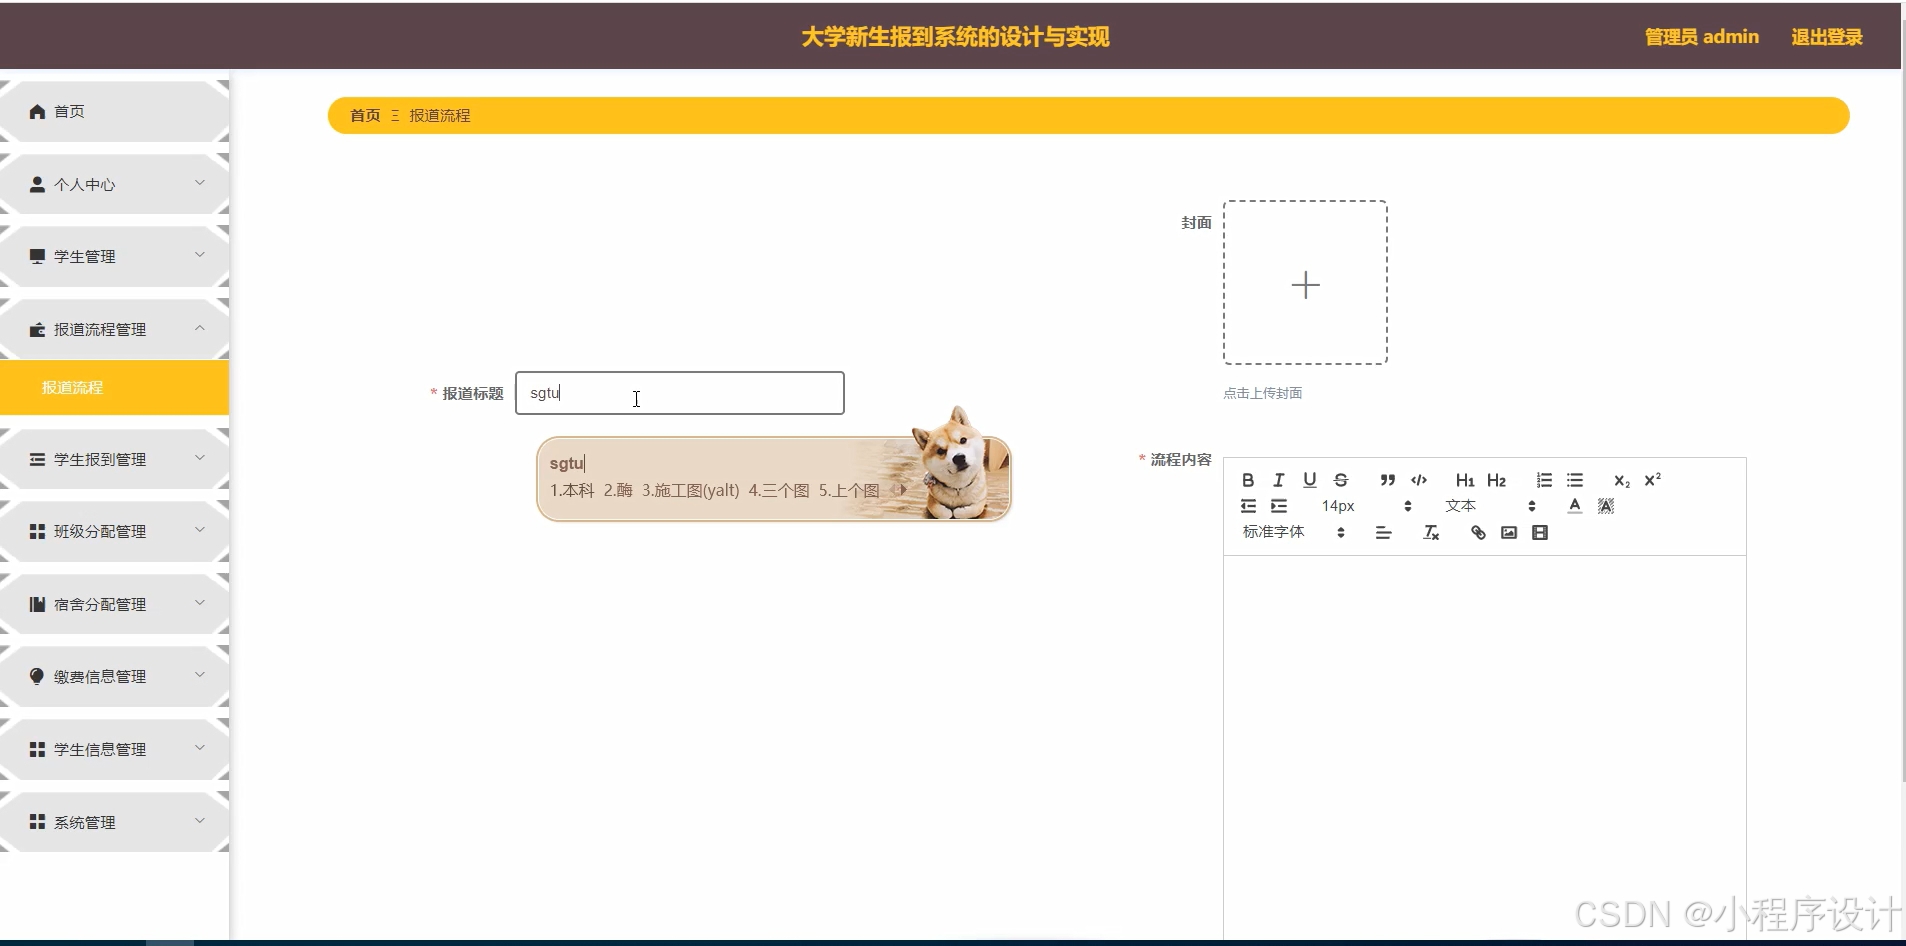Apply Heading 2 style
Image resolution: width=1906 pixels, height=946 pixels.
click(1496, 480)
